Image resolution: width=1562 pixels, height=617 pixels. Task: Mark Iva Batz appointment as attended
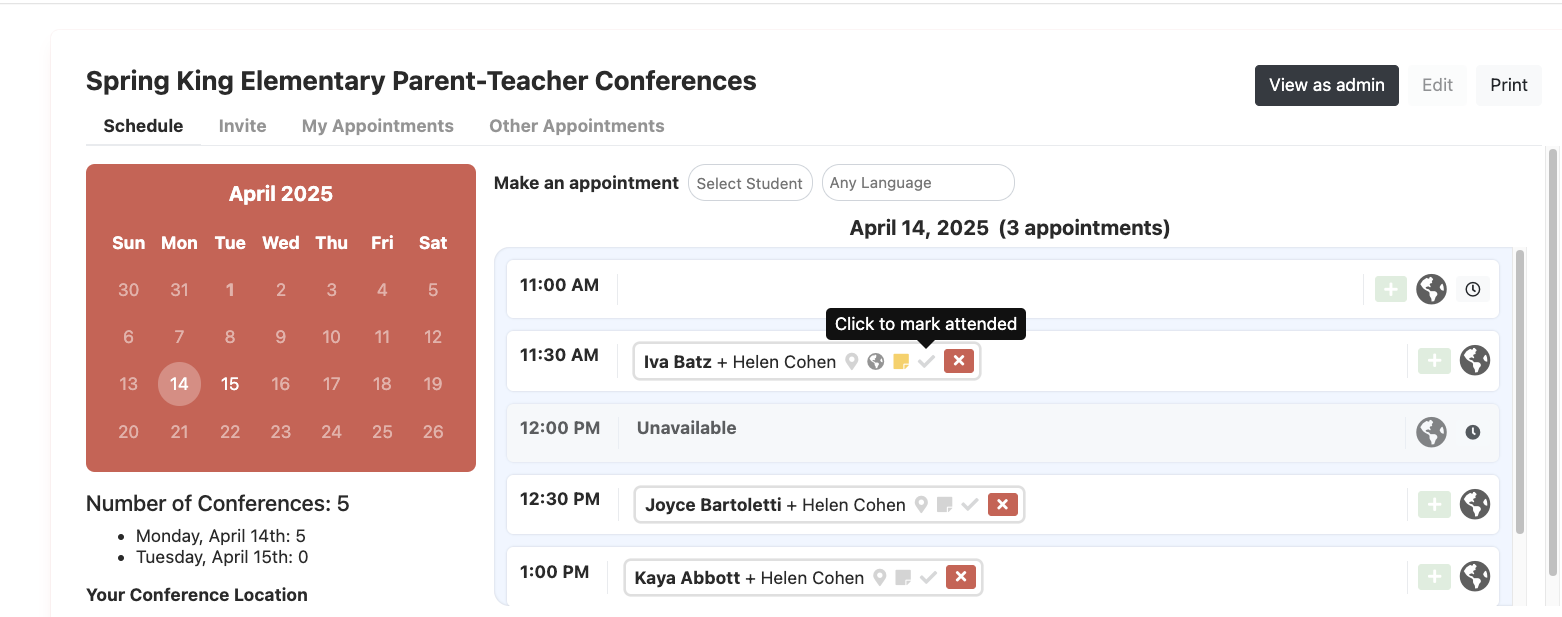[x=927, y=362]
